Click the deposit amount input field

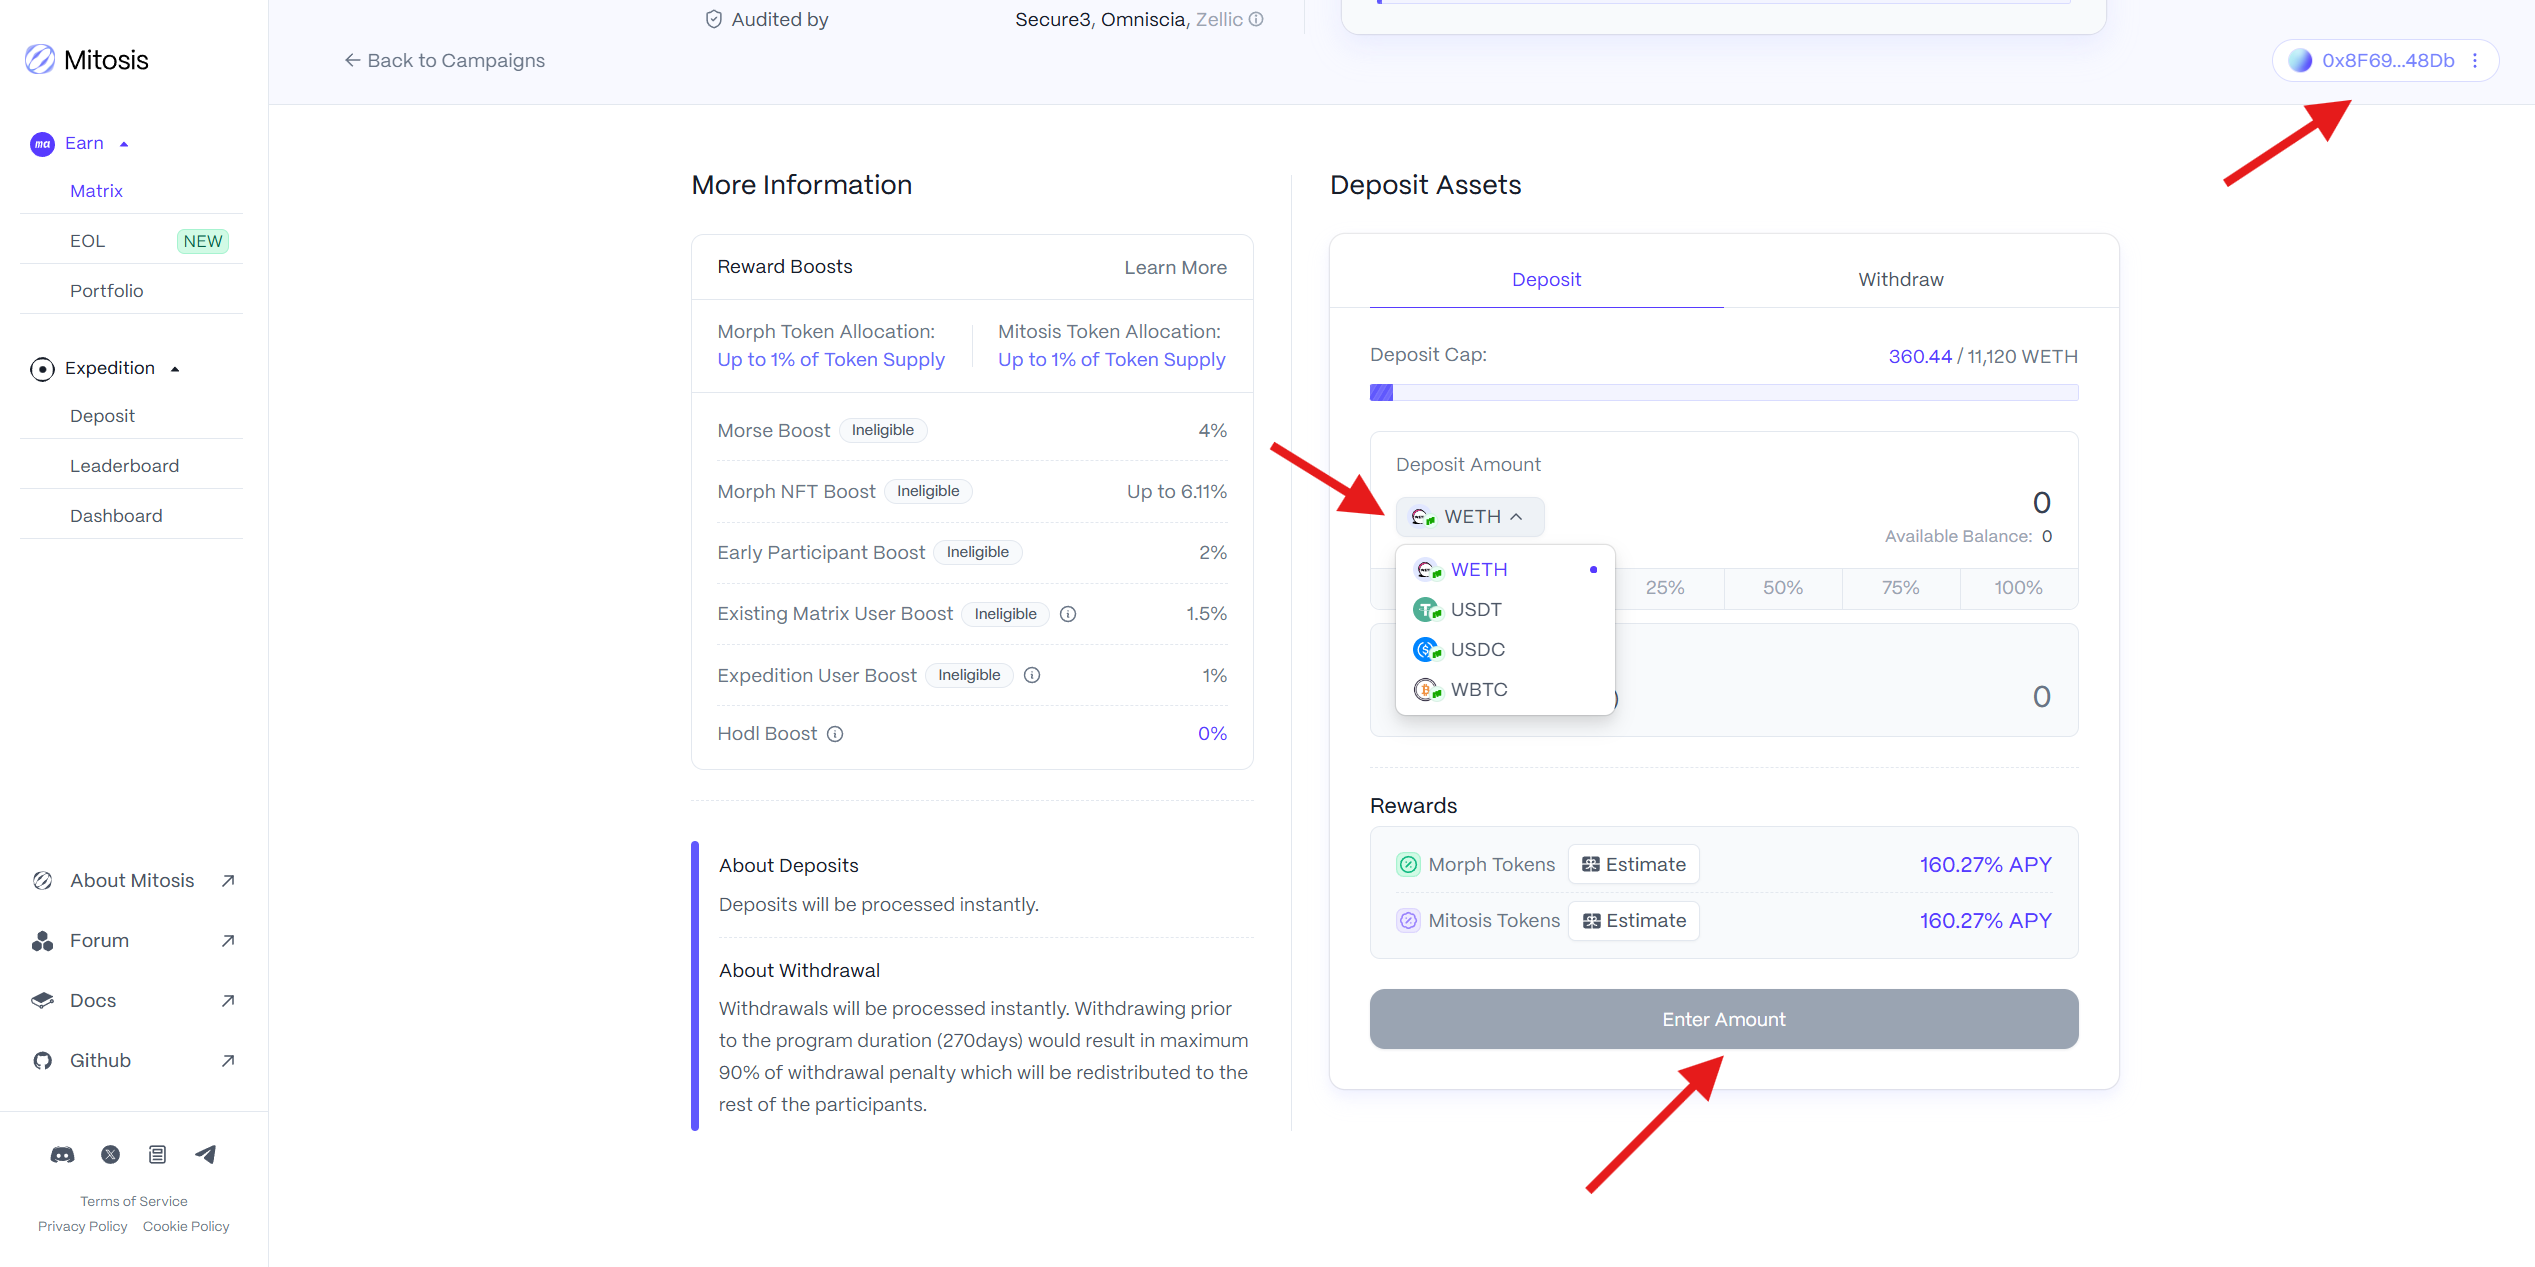point(2042,503)
